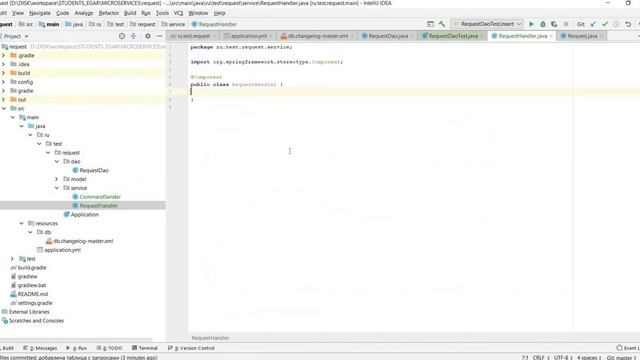640x360 pixels.
Task: Open the VCS menu
Action: tap(178, 13)
